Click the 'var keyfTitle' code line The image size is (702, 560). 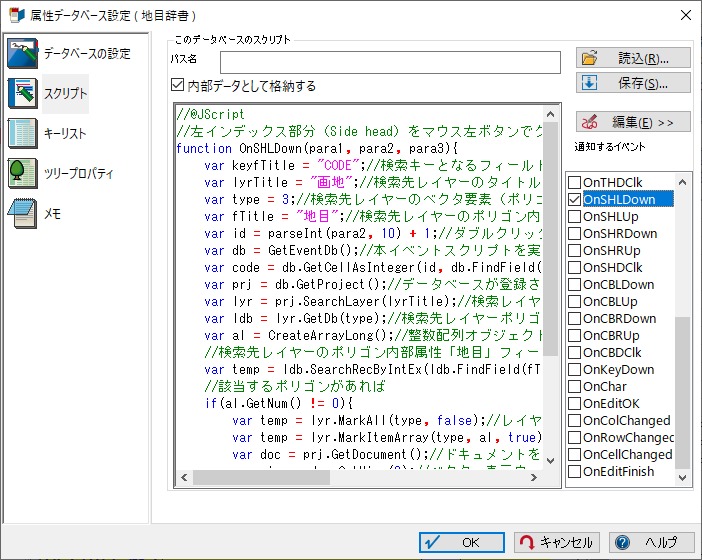pos(373,165)
